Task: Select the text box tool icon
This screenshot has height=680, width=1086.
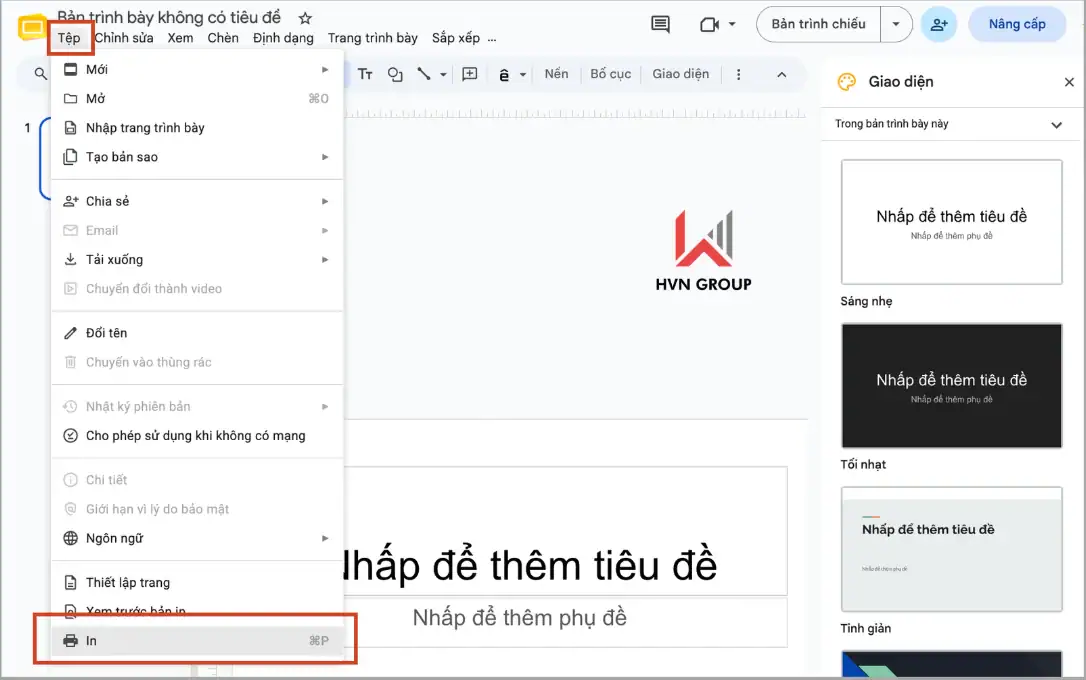Action: click(365, 74)
